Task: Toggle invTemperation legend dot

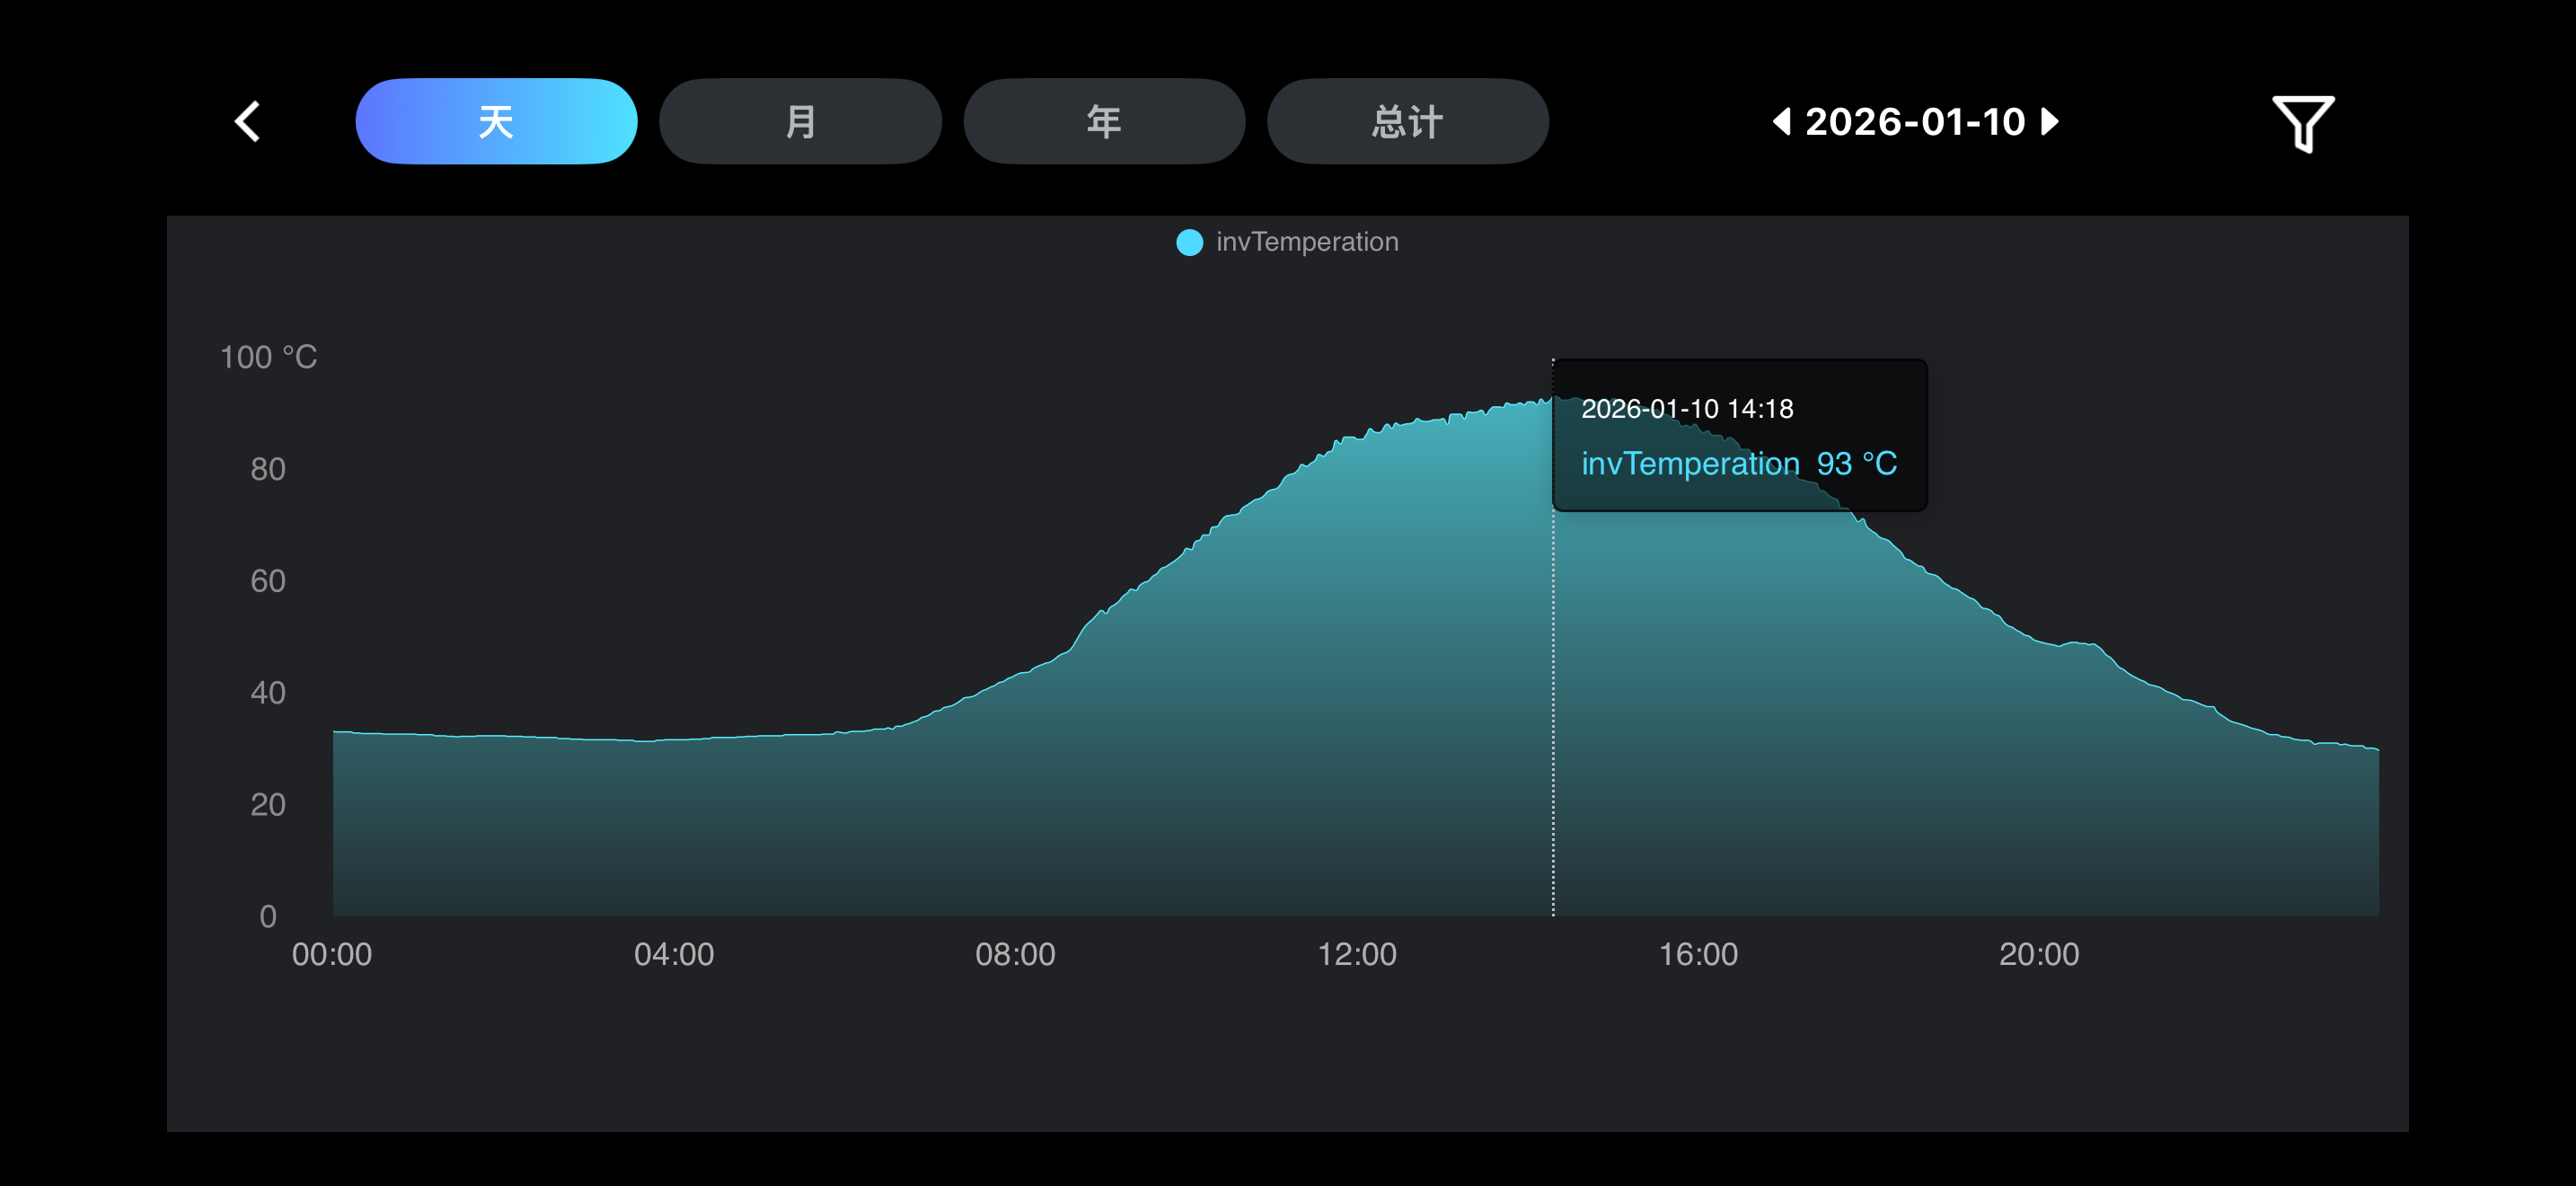Action: pyautogui.click(x=1189, y=242)
